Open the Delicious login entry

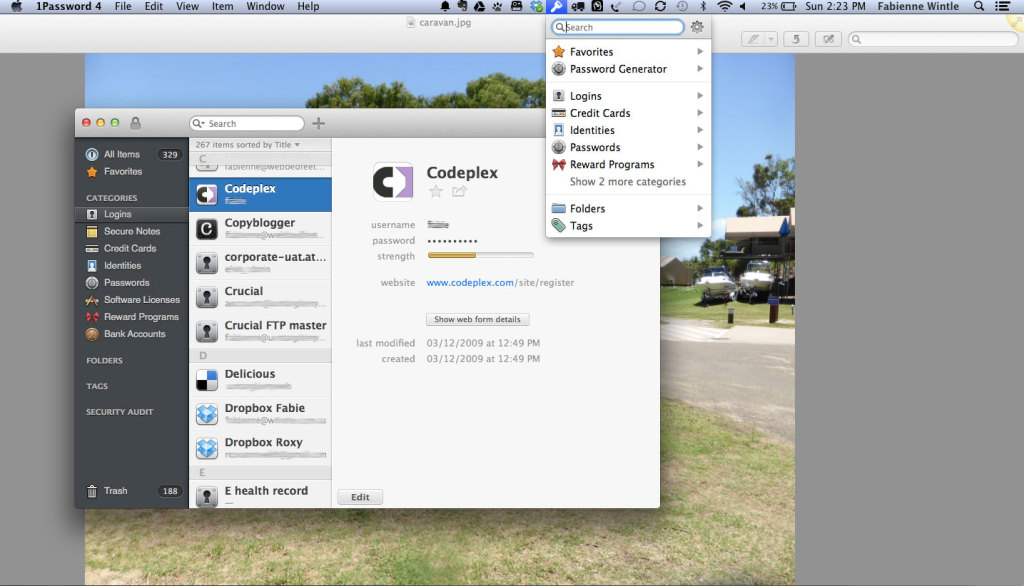pos(260,380)
